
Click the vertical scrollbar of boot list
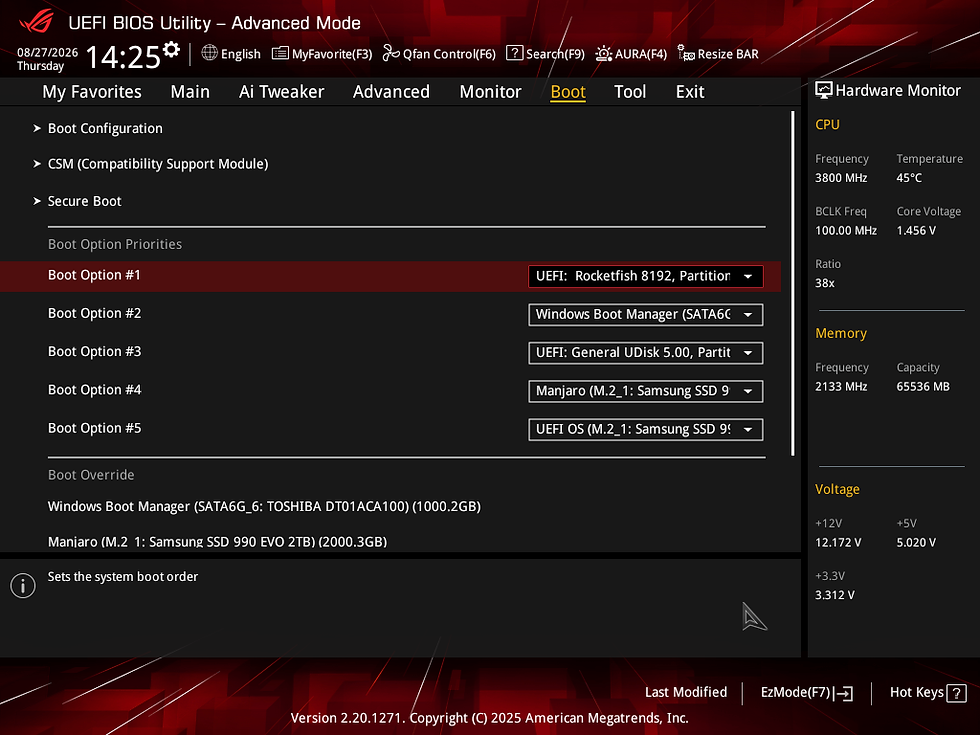pyautogui.click(x=792, y=283)
